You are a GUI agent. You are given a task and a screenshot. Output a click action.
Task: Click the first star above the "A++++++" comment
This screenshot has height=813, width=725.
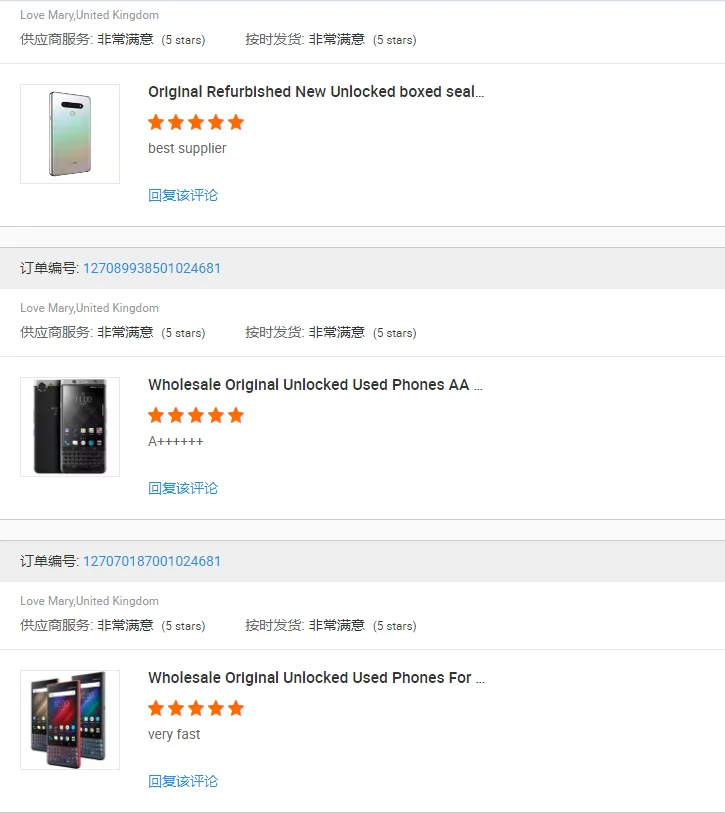point(156,416)
